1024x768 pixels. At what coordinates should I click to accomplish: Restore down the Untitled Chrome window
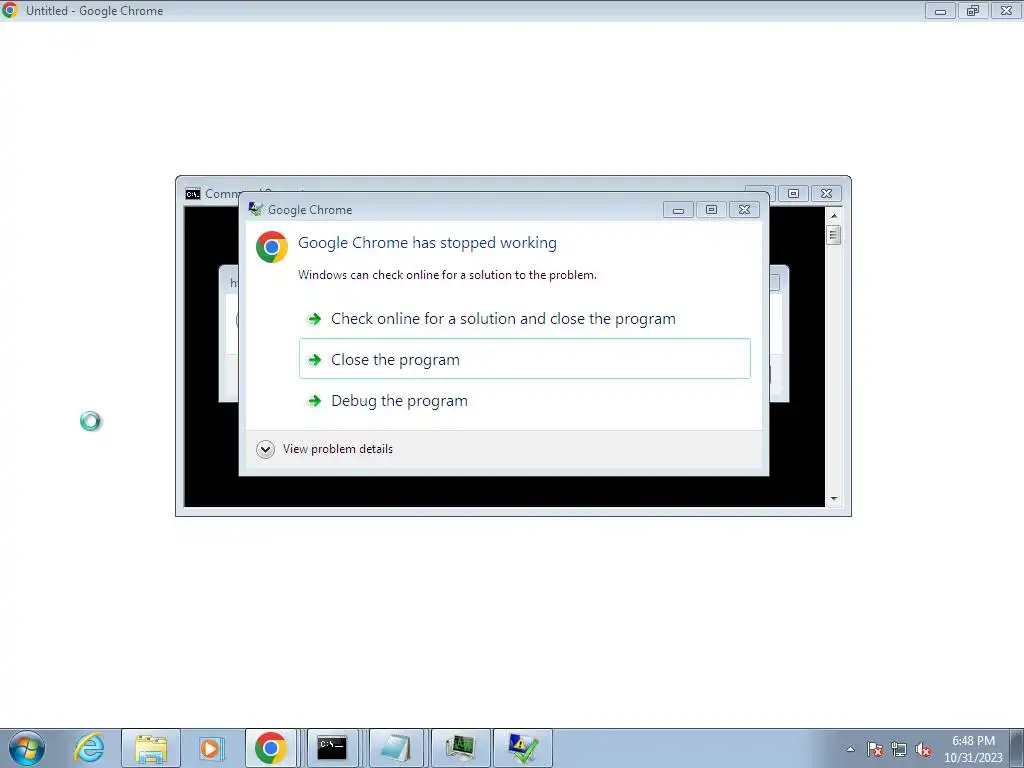coord(973,10)
